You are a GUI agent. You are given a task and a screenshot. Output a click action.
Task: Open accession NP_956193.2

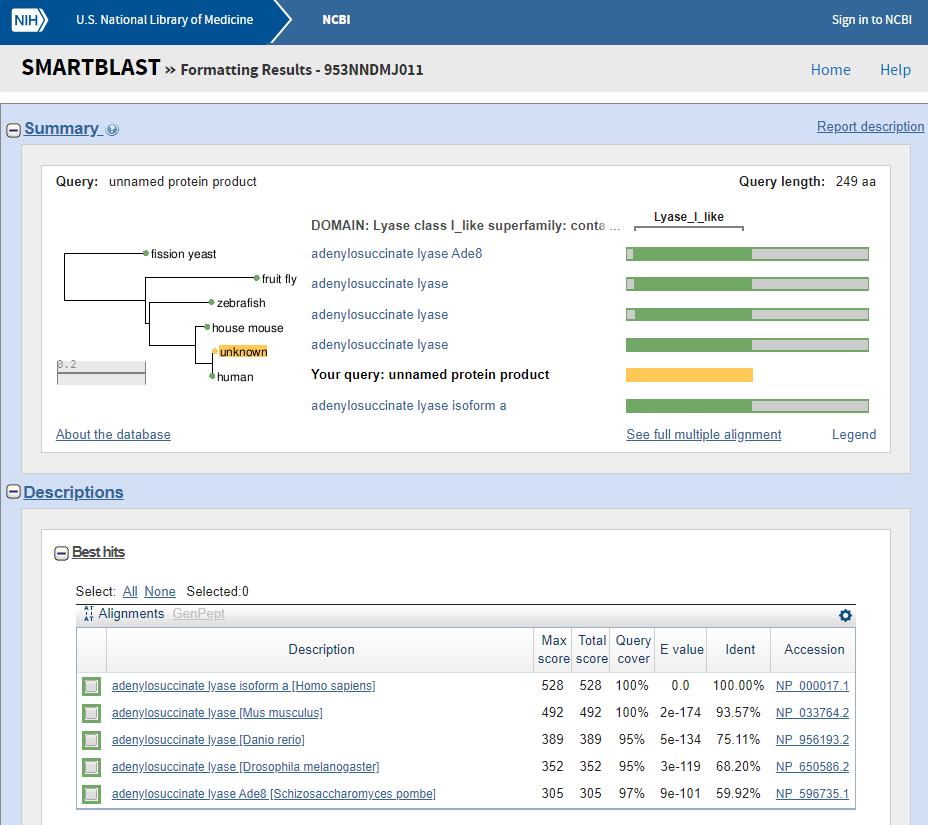pos(812,740)
